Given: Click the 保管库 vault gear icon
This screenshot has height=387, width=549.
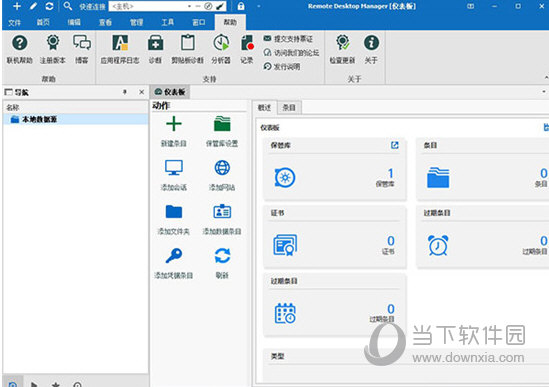Looking at the screenshot, I should point(285,178).
